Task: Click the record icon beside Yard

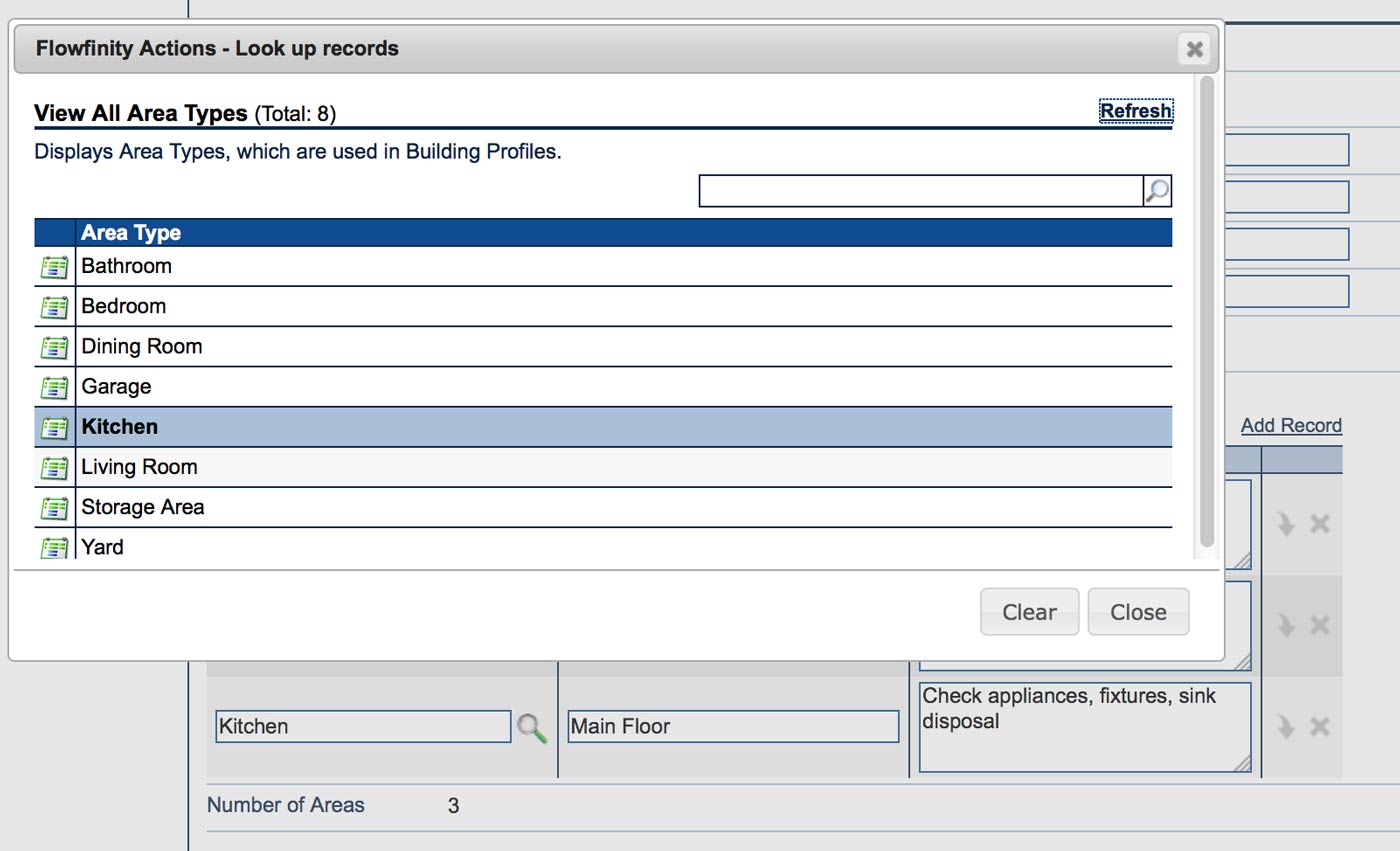Action: [54, 547]
